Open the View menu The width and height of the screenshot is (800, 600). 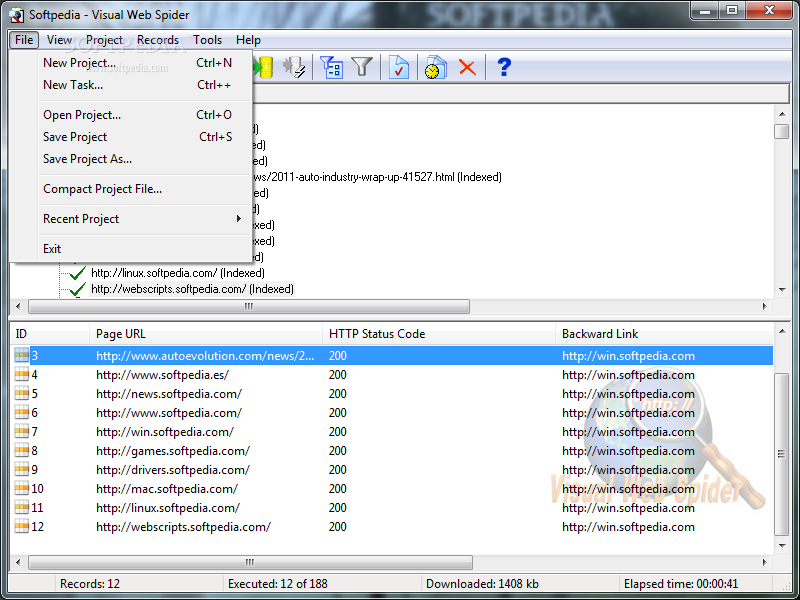(x=59, y=40)
